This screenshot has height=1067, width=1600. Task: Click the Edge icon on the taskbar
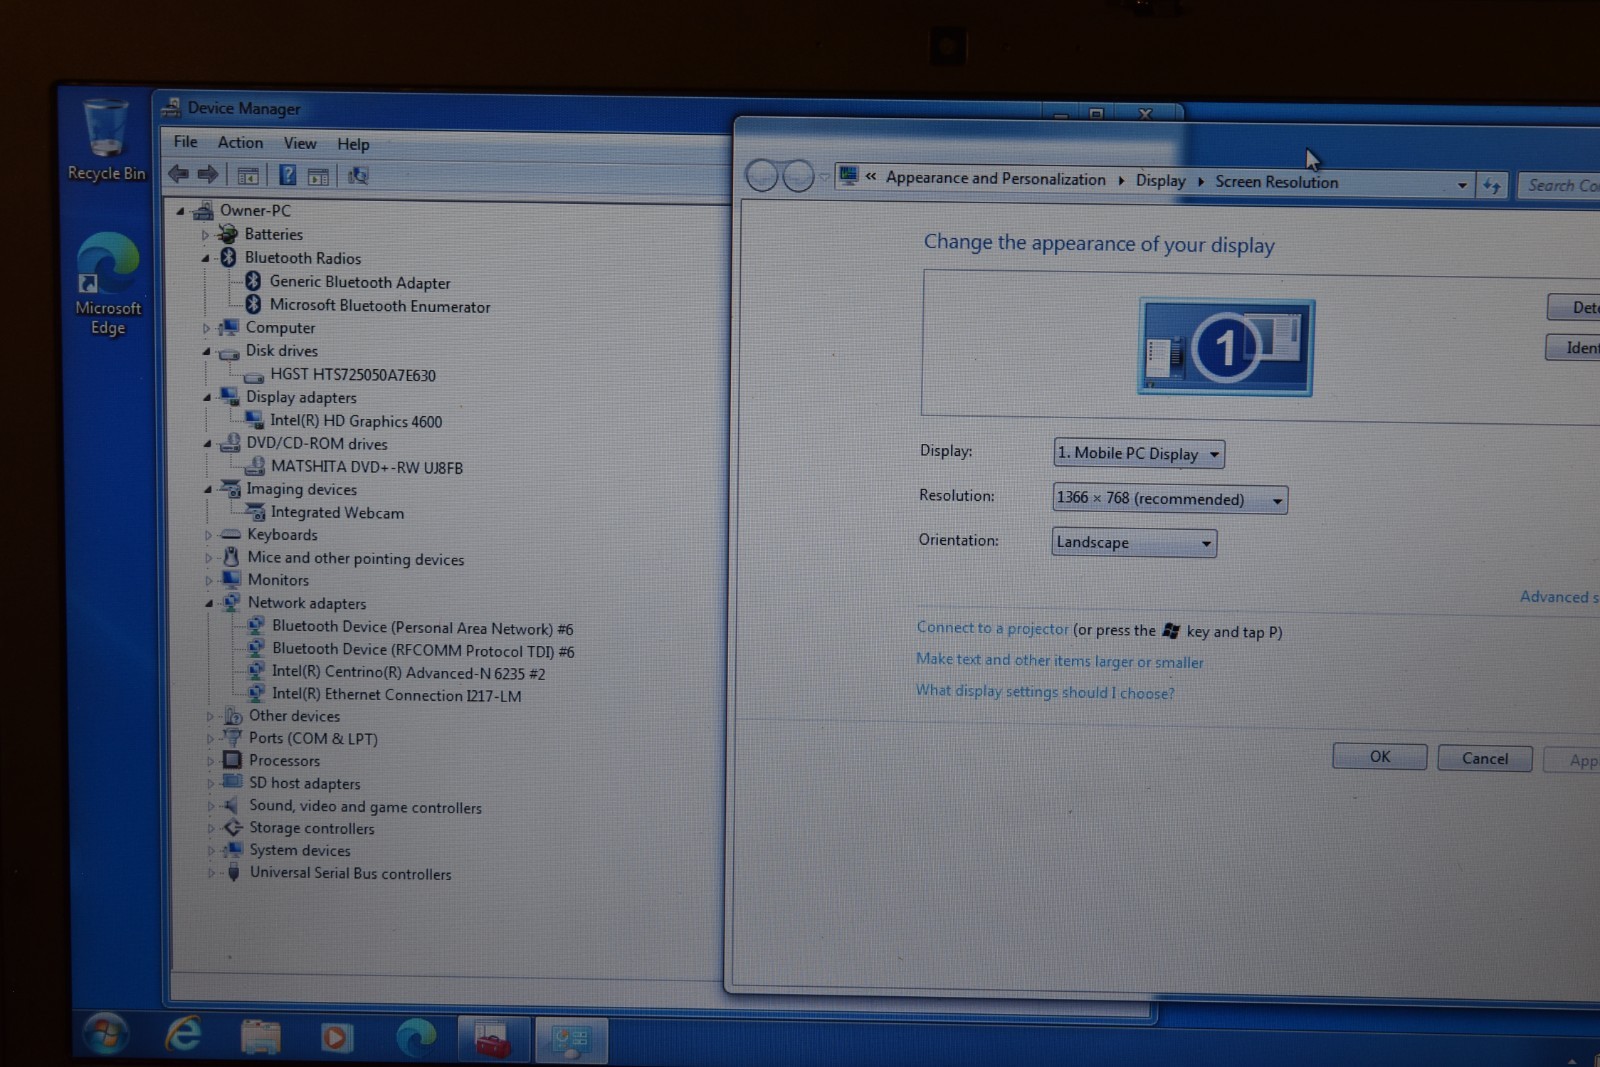tap(415, 1037)
